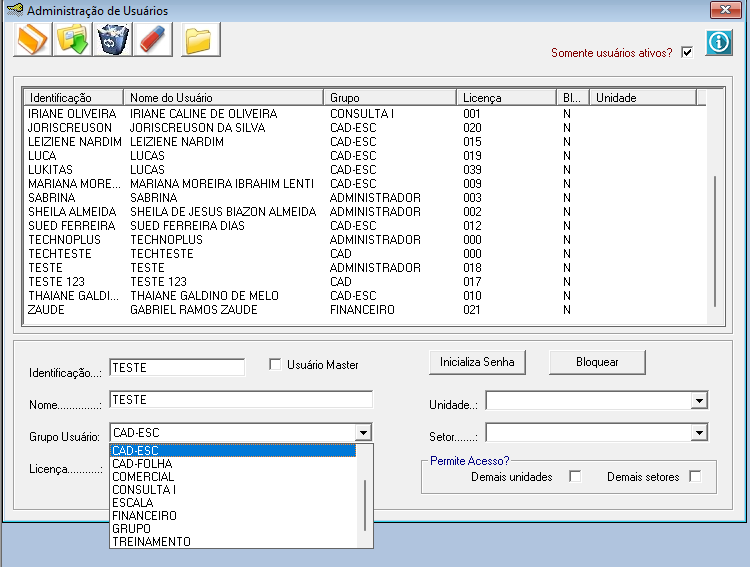Sort by the Identificação column header

pyautogui.click(x=74, y=98)
